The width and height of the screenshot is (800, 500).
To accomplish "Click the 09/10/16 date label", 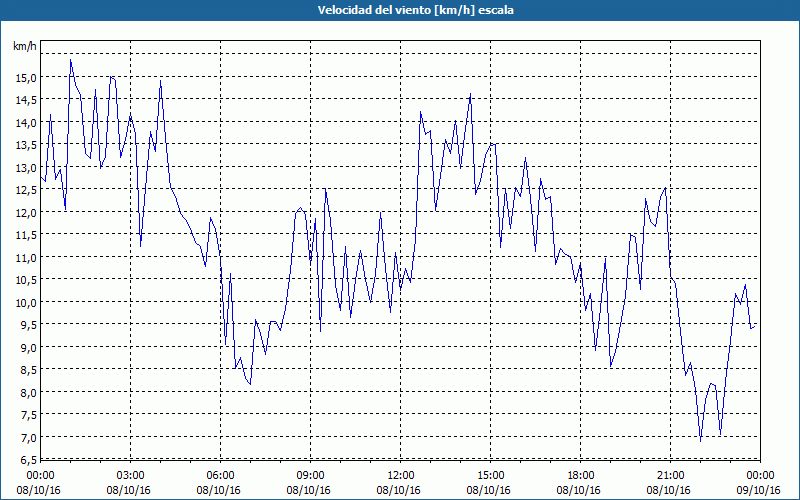I will pos(759,490).
